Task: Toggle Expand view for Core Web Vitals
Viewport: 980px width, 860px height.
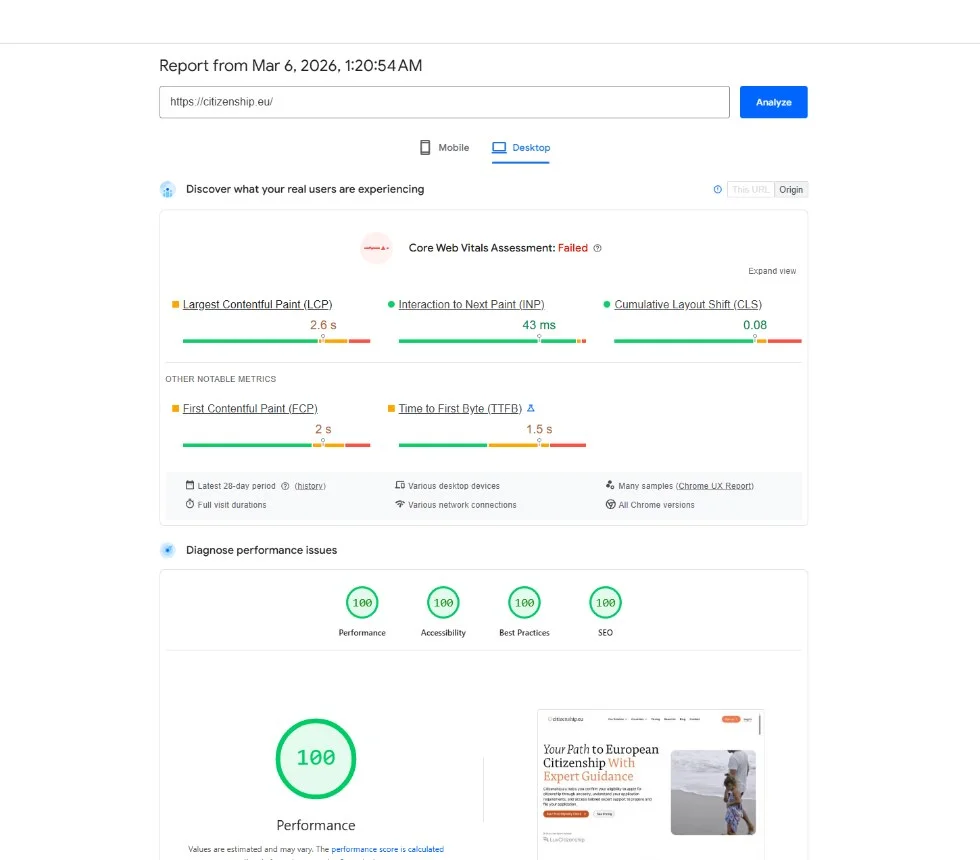Action: [x=771, y=270]
